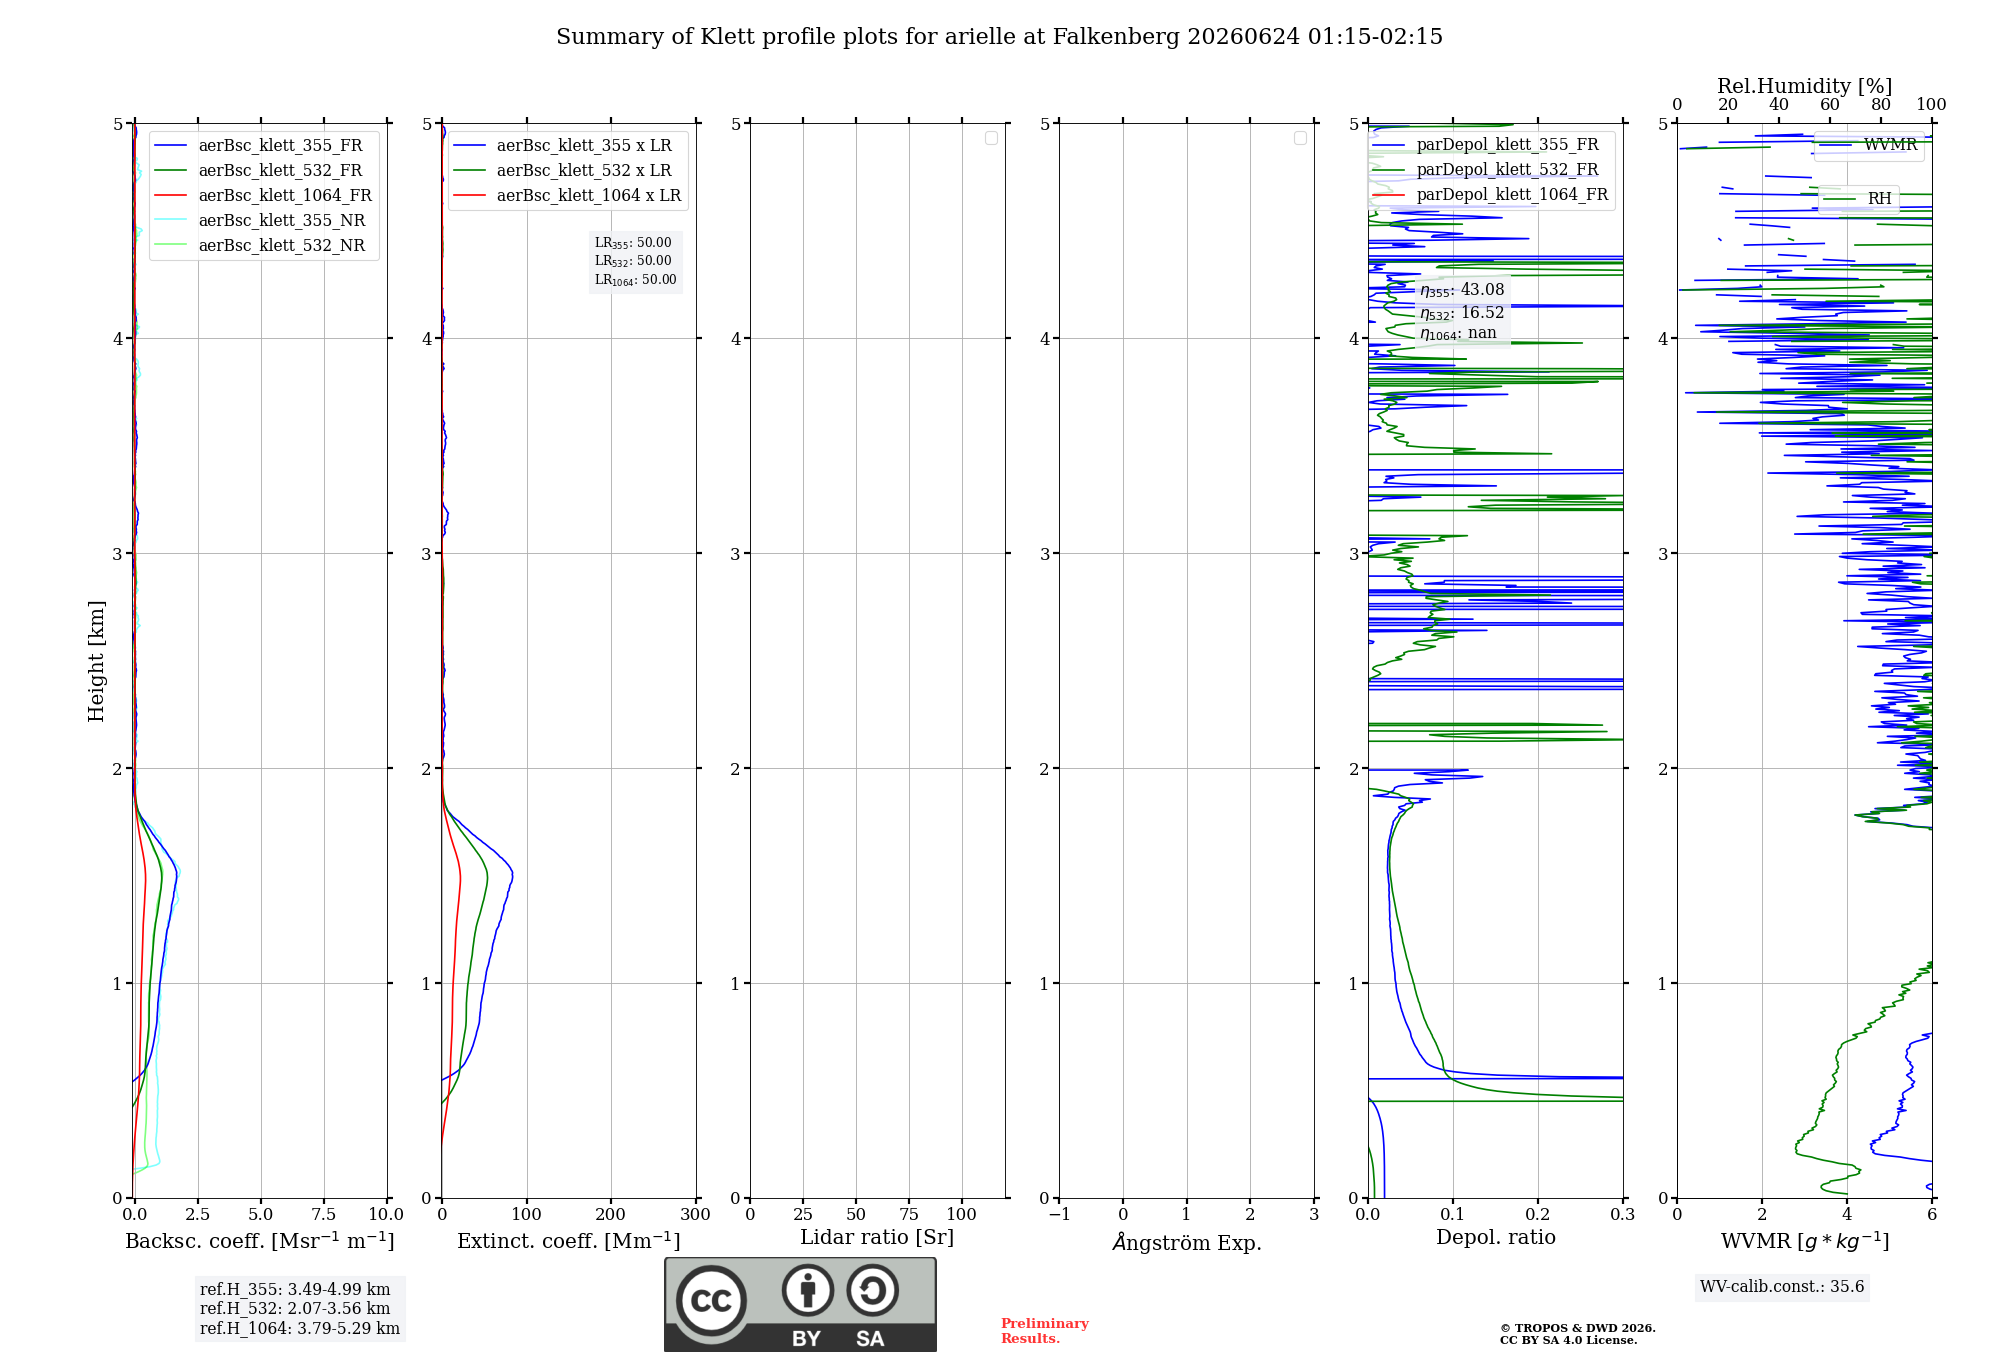Click the empty legend box in Lidar ratio plot
This screenshot has height=1360, width=2000.
[991, 138]
